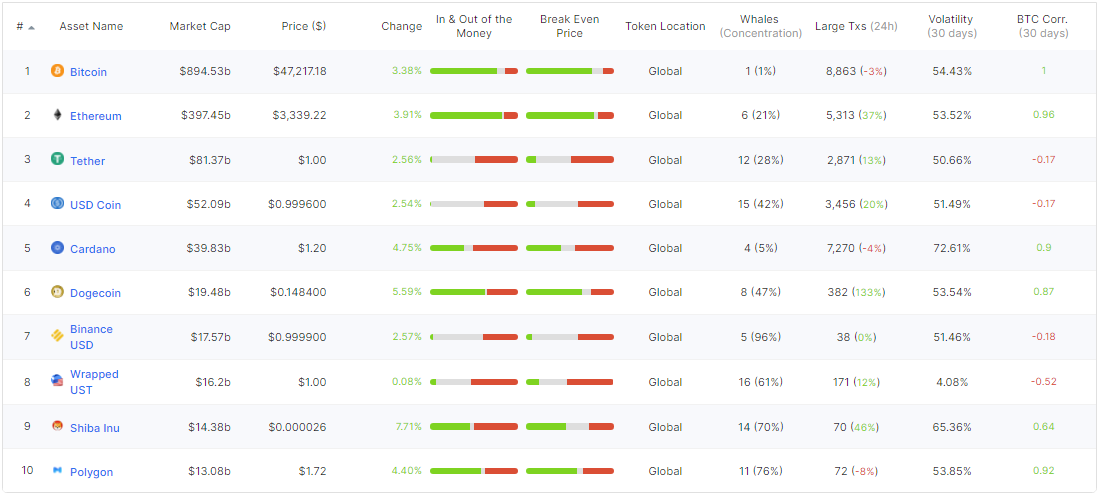Sort by Large Txs (24h) header
The height and width of the screenshot is (496, 1099).
tap(856, 26)
